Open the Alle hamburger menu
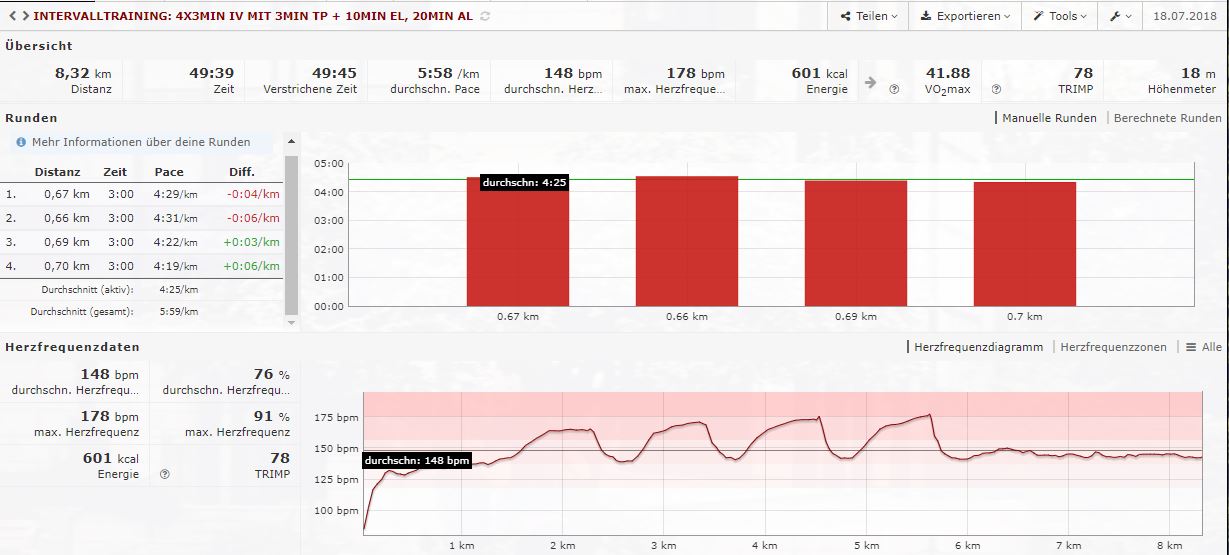Viewport: 1229px width, 555px height. 1203,347
